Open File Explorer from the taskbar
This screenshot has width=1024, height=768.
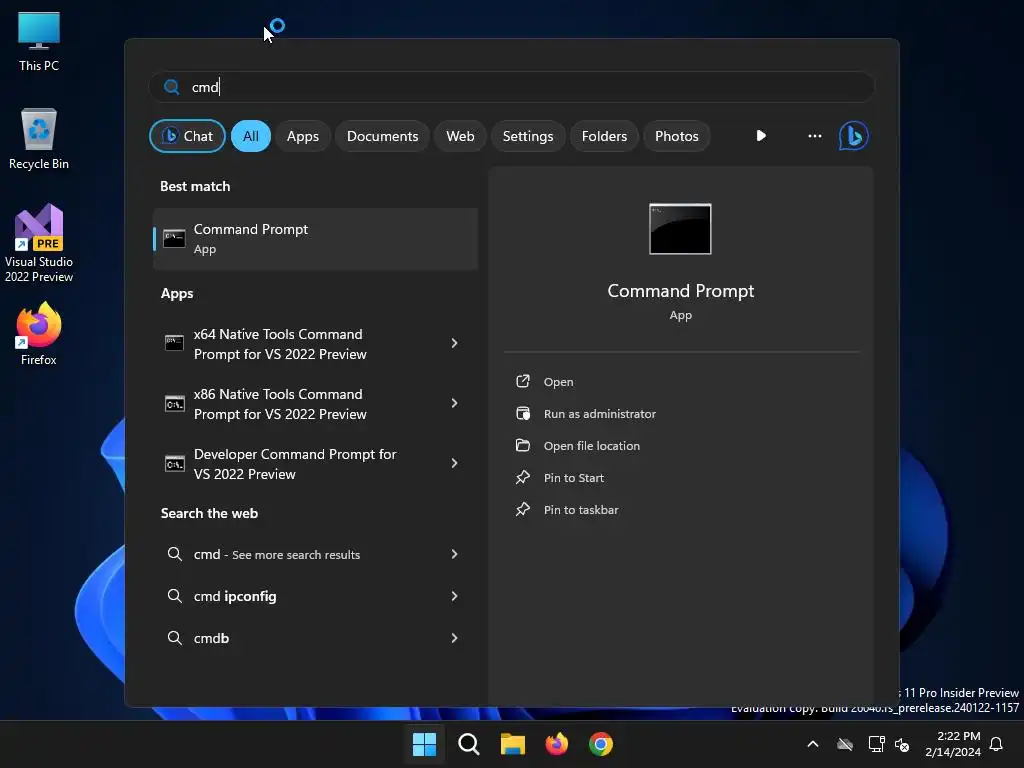coord(513,744)
